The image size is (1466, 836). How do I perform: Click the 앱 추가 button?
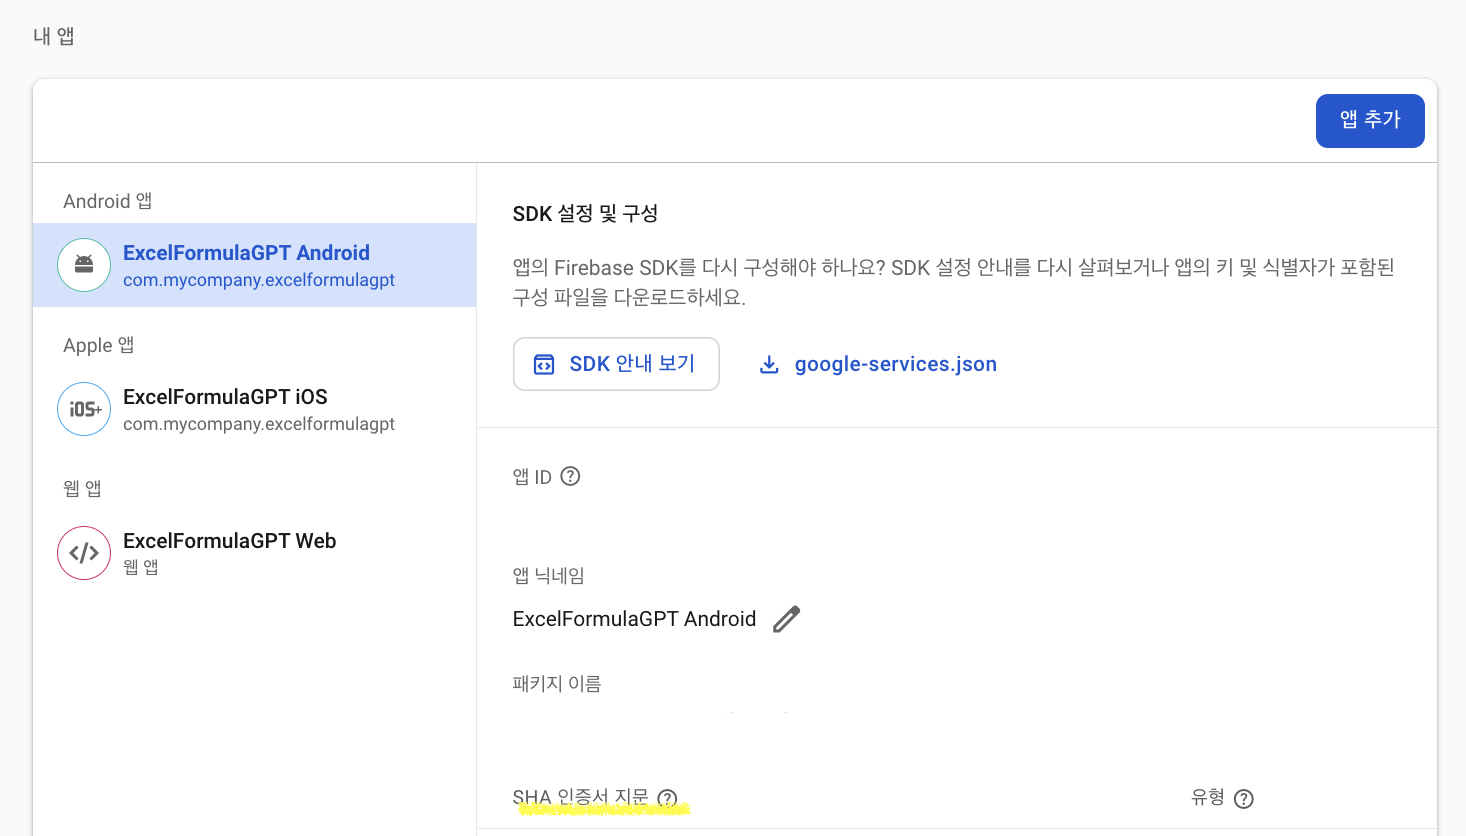point(1370,121)
